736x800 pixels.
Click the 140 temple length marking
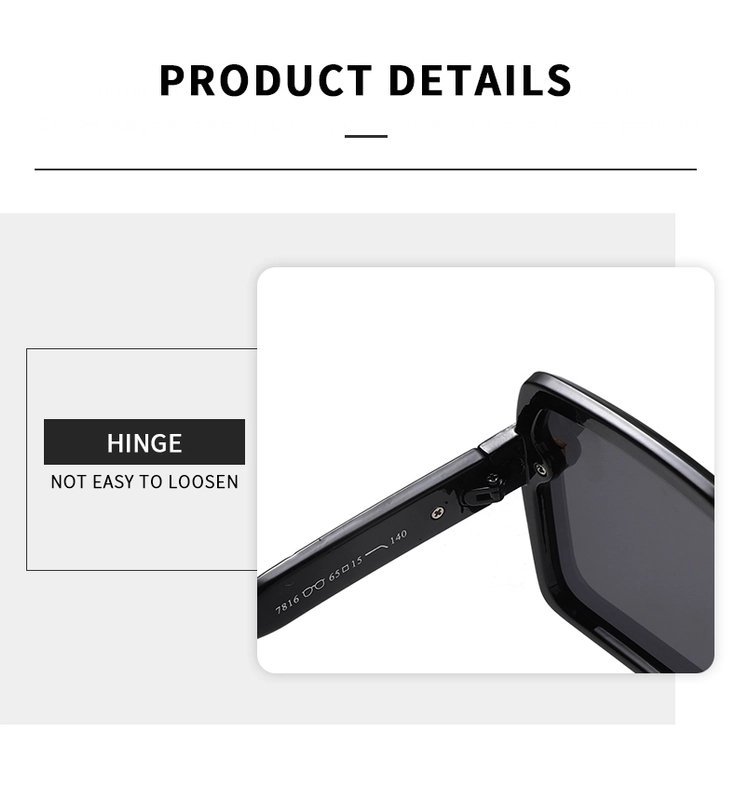(x=398, y=537)
